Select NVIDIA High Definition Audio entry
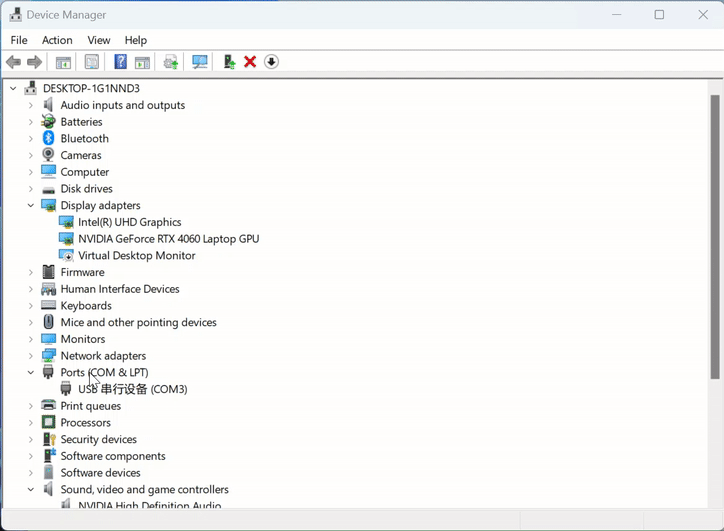724x531 pixels. 150,504
